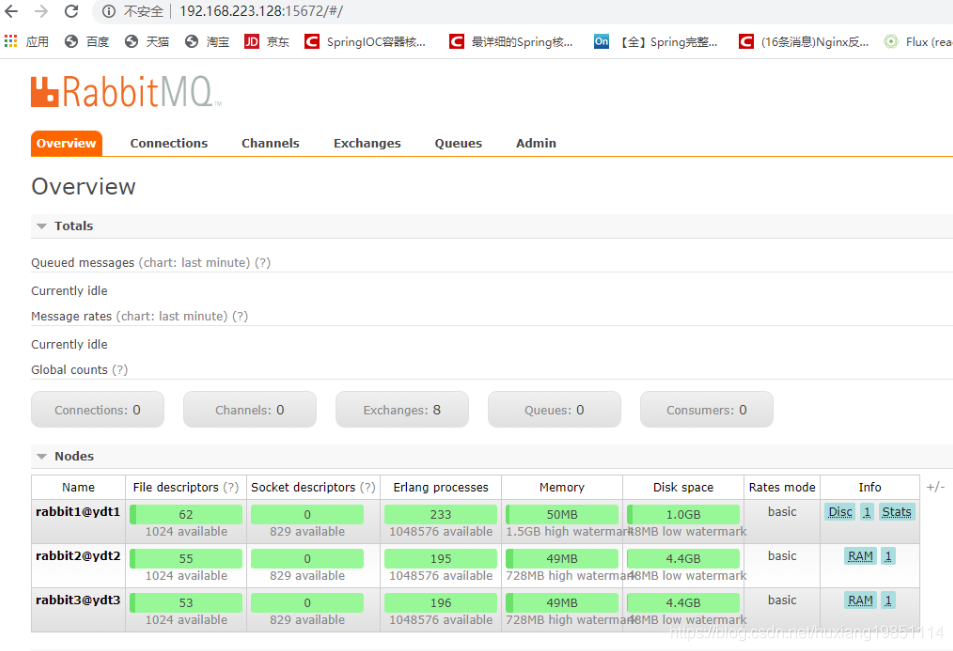Click the RabbitMQ logo

click(x=126, y=92)
